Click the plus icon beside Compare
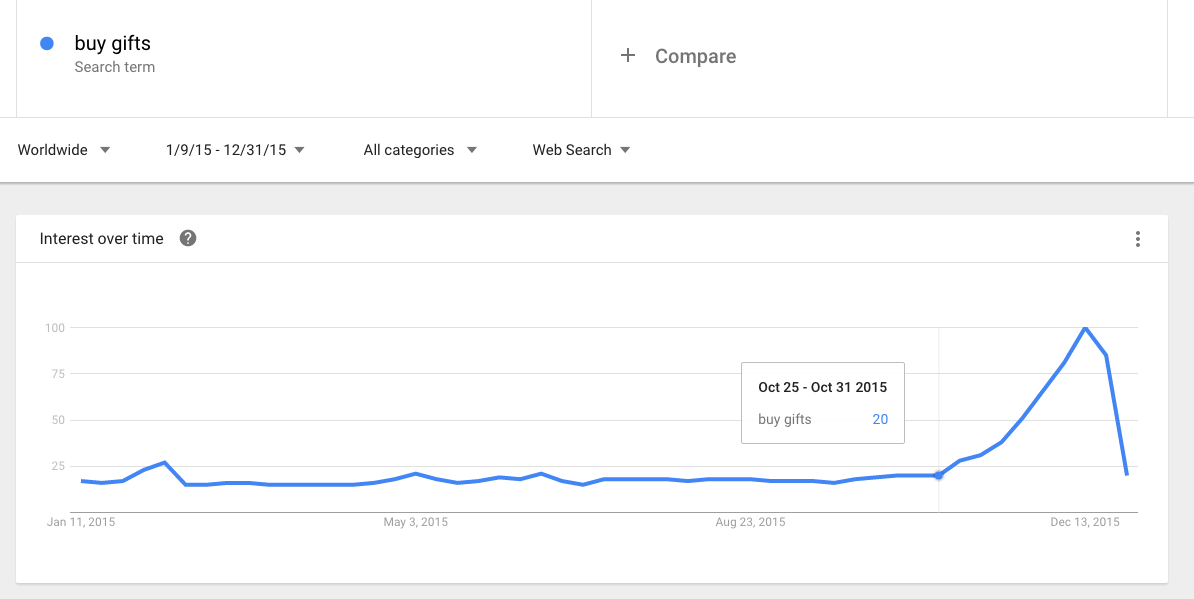Viewport: 1194px width, 599px height. pos(627,56)
